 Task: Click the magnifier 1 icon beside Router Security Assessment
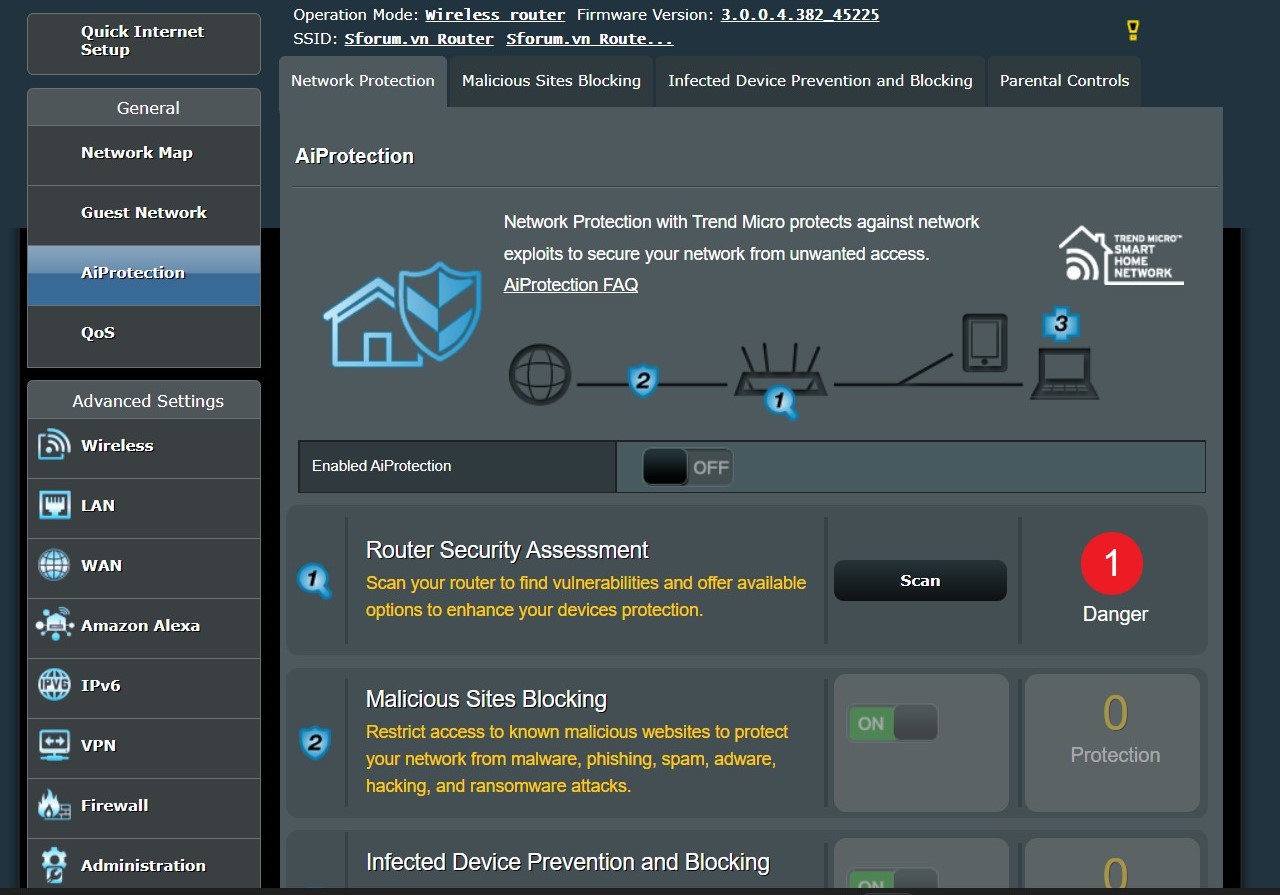coord(315,580)
